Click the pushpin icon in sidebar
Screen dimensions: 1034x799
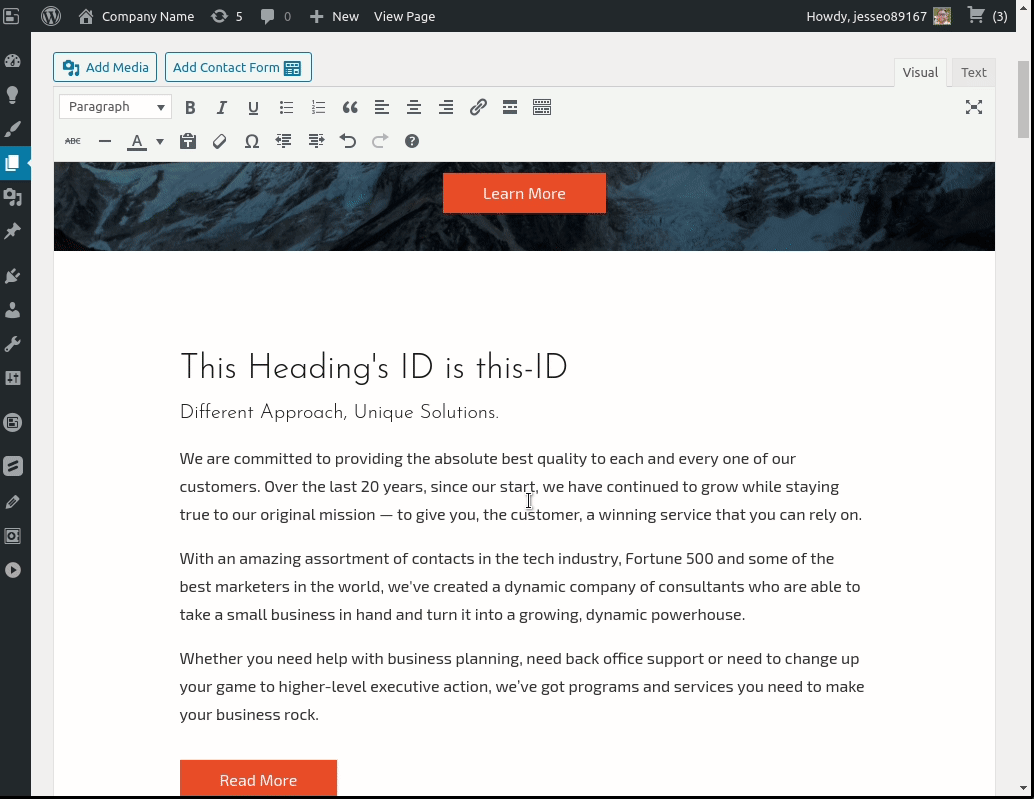[x=13, y=231]
